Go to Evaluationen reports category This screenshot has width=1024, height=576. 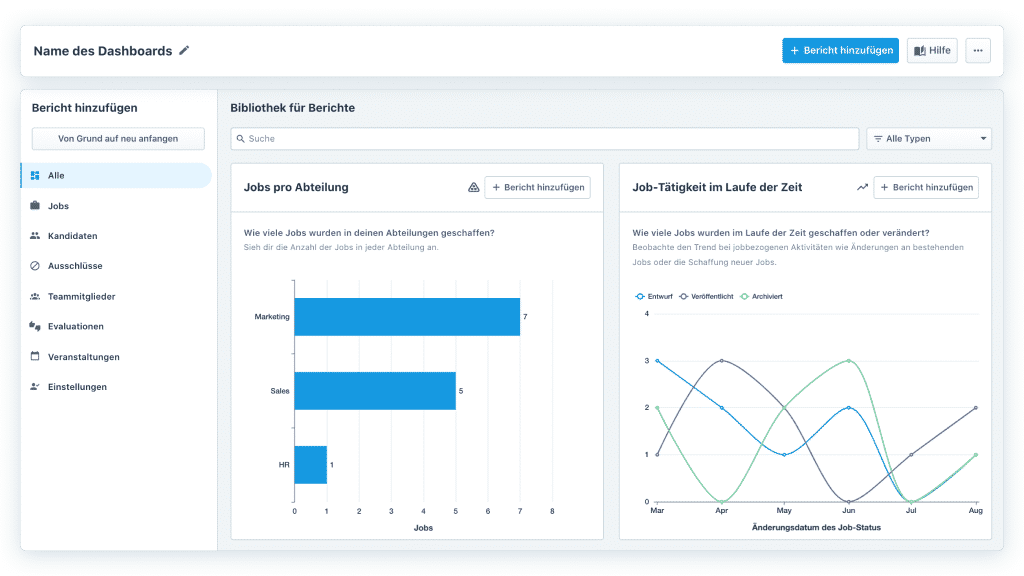[75, 326]
